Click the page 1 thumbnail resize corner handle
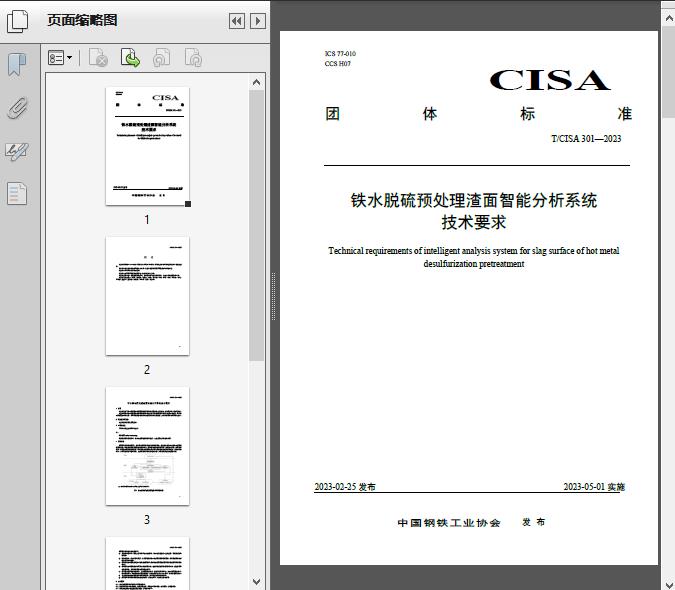Image resolution: width=675 pixels, height=590 pixels. point(188,204)
